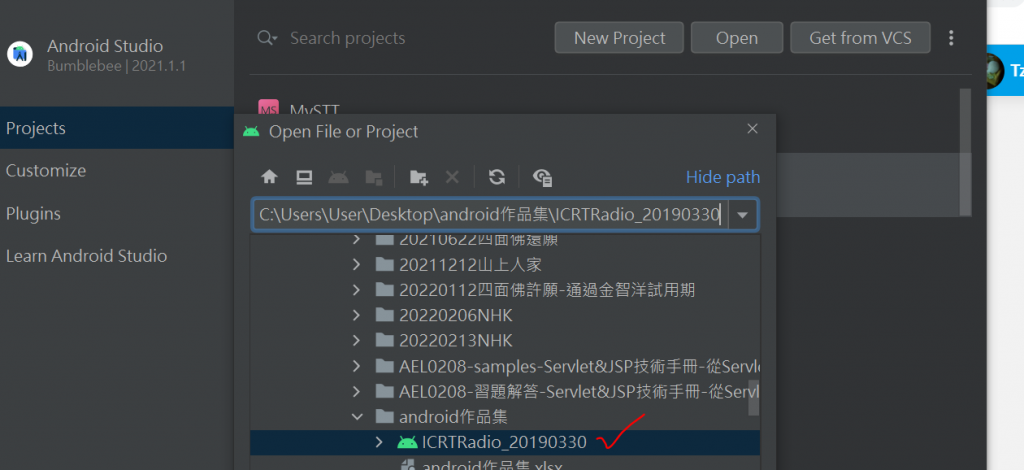Click the Hide path link
The height and width of the screenshot is (470, 1024).
[723, 177]
